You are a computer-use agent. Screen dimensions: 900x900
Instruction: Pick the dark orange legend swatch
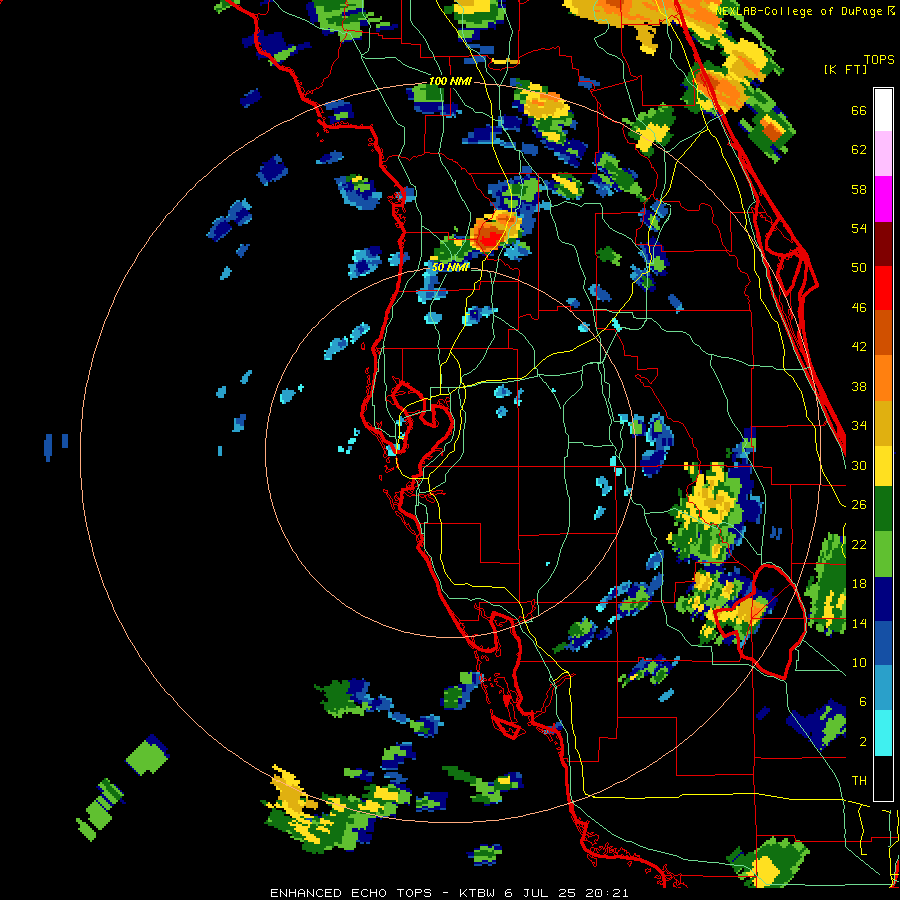(883, 332)
